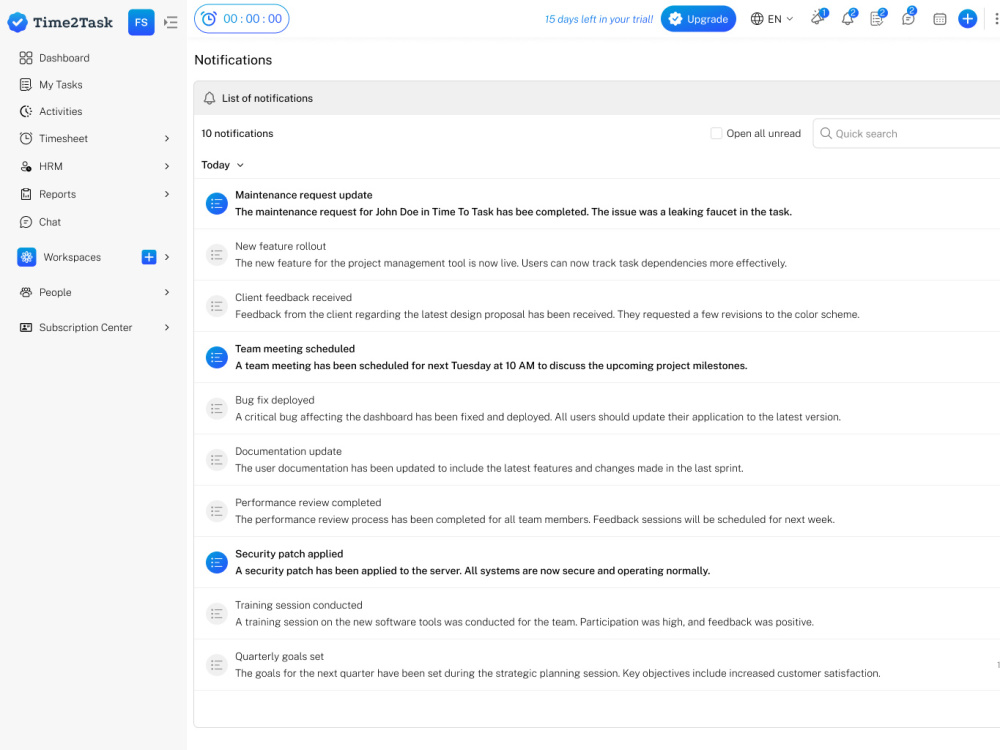Open the Training session conducted notification title
The image size is (1000, 750).
pos(298,605)
